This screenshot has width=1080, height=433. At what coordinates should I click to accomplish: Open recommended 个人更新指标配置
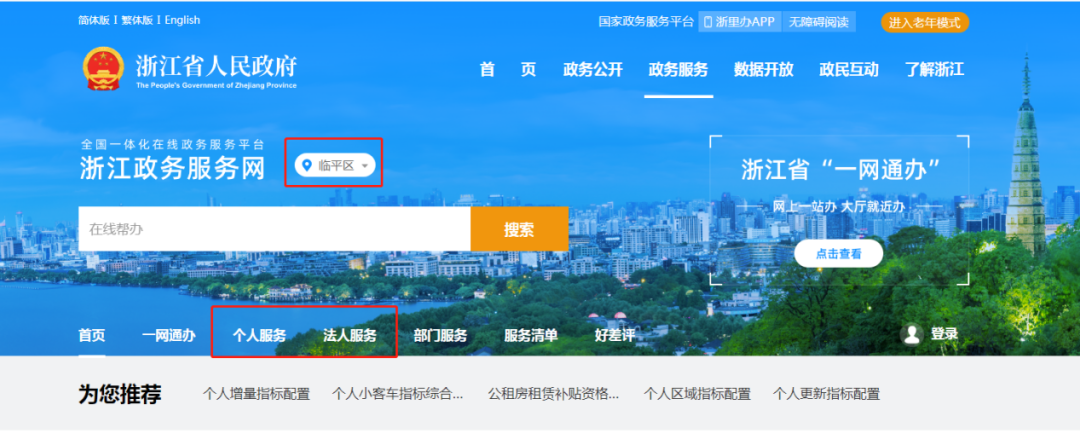827,394
